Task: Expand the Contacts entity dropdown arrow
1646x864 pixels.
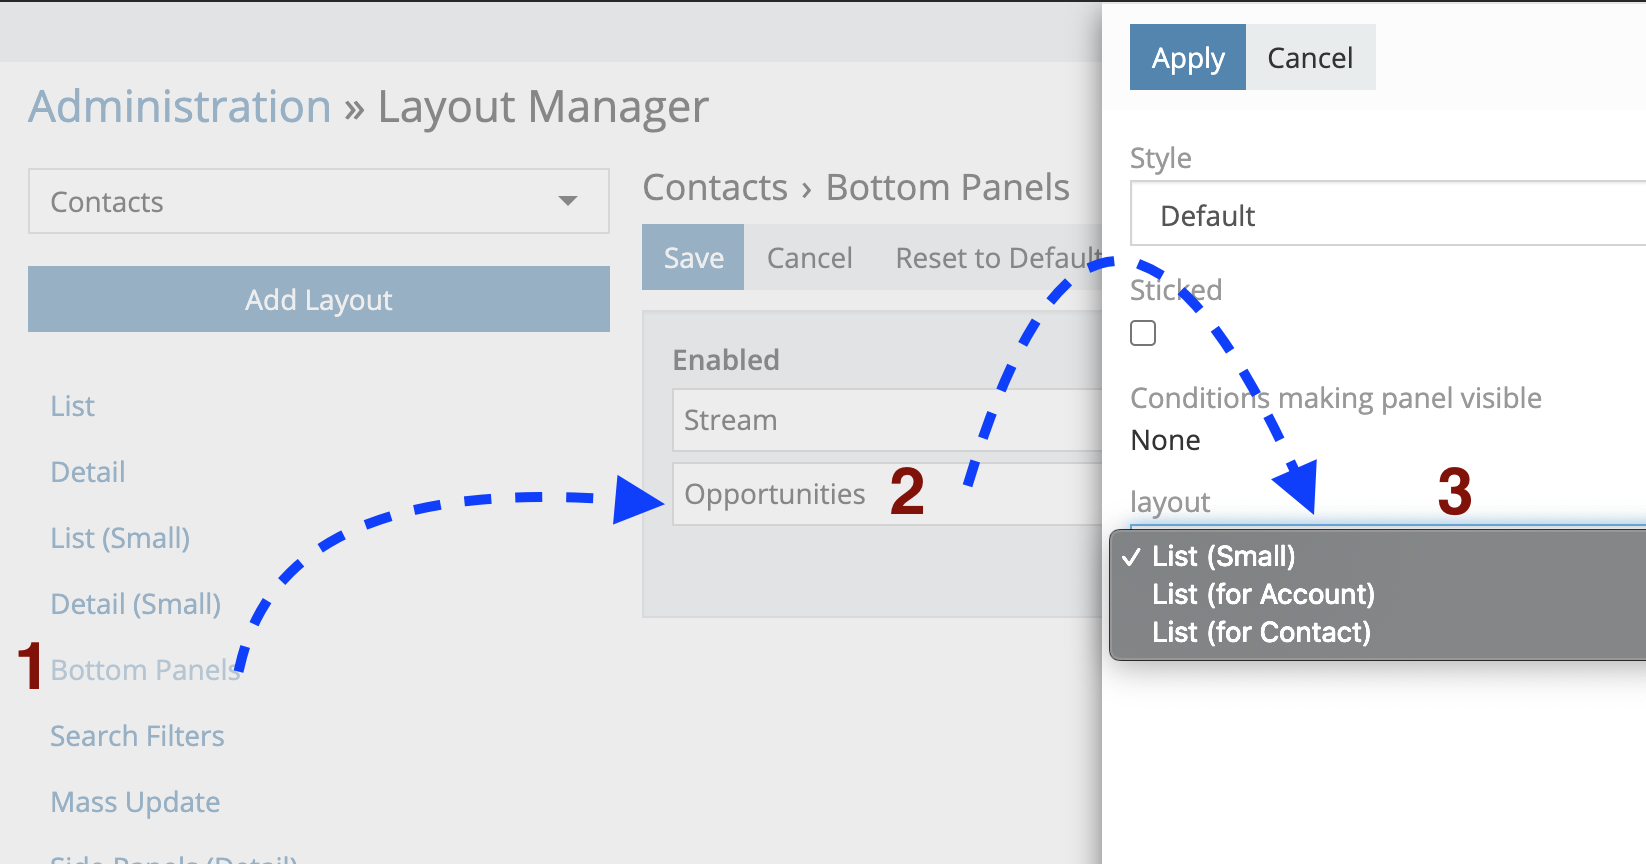Action: tap(568, 201)
